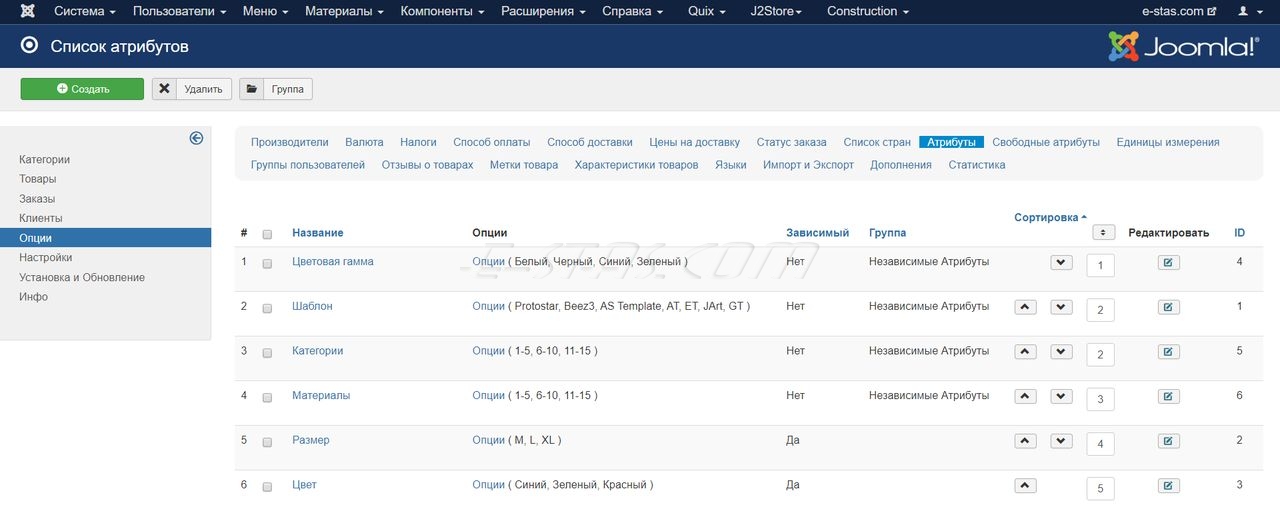Open the Система dropdown menu
The image size is (1280, 509).
(x=85, y=11)
